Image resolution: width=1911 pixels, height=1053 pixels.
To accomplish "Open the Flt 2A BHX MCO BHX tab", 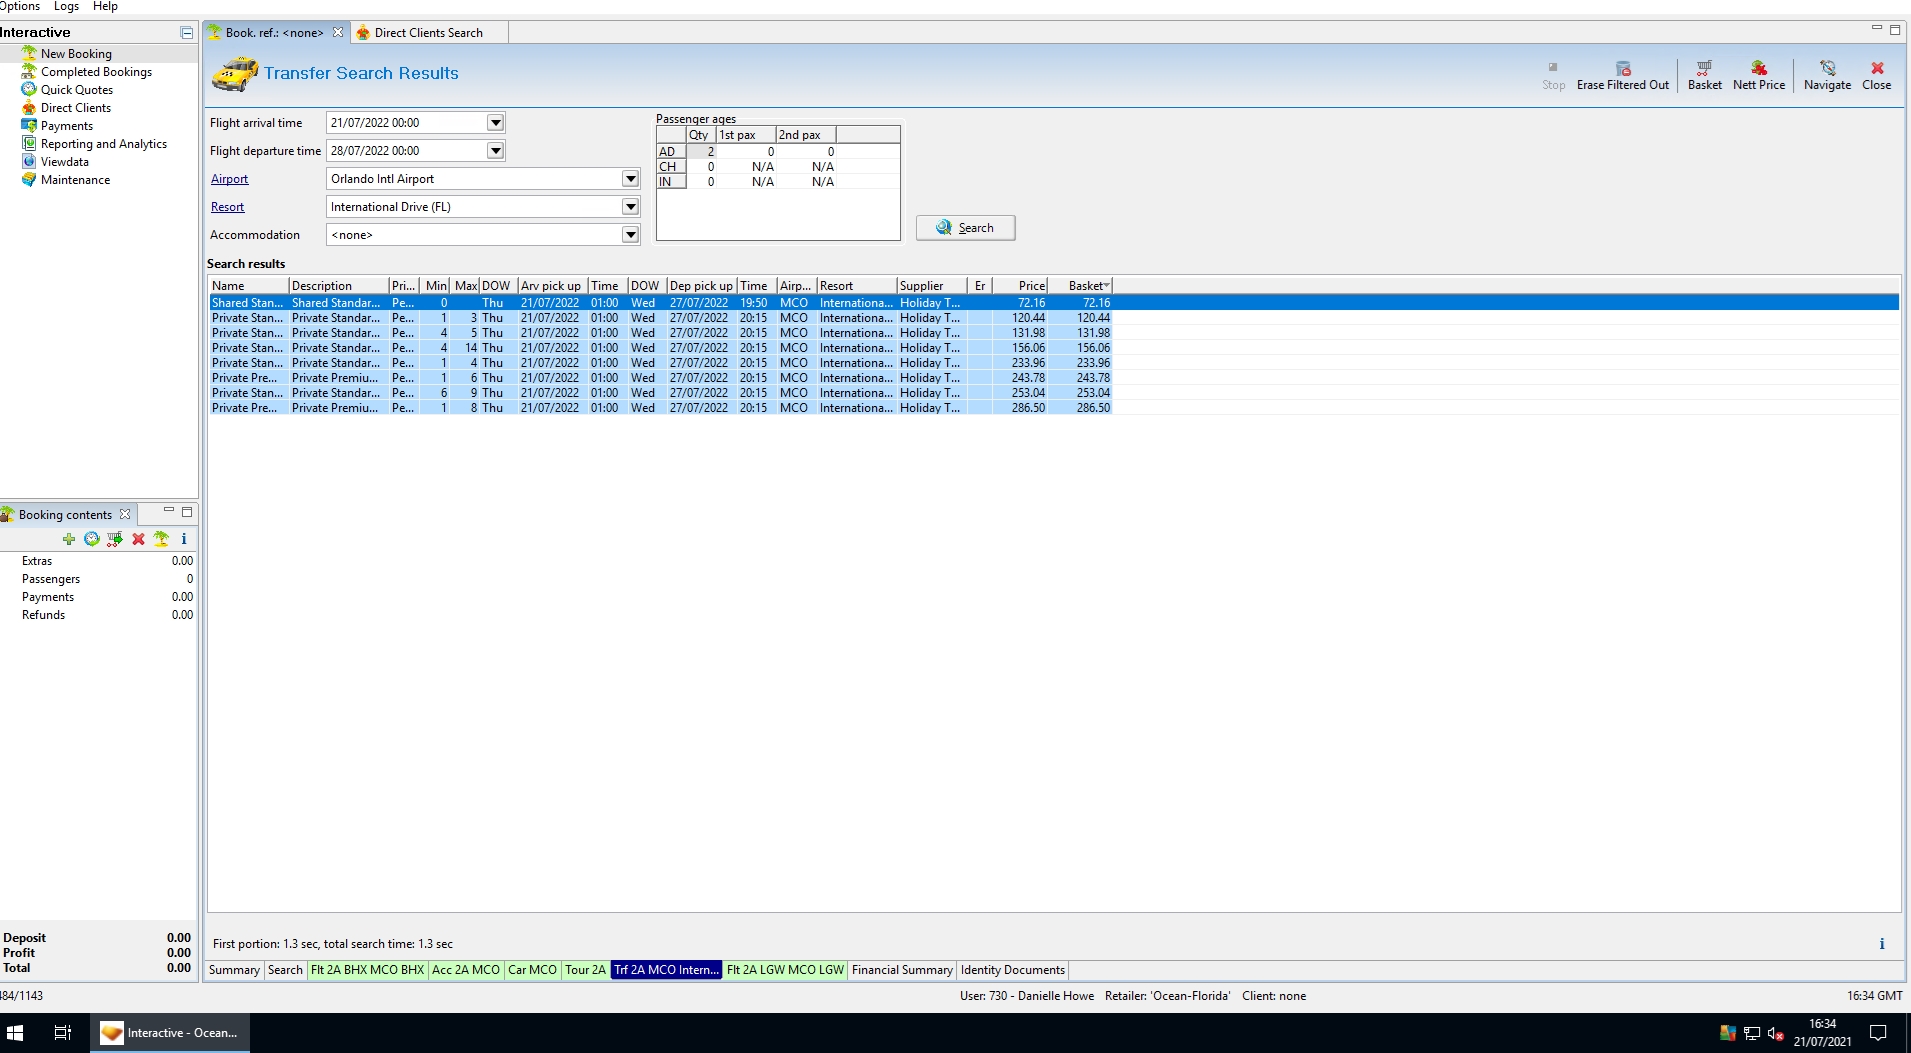I will (367, 970).
